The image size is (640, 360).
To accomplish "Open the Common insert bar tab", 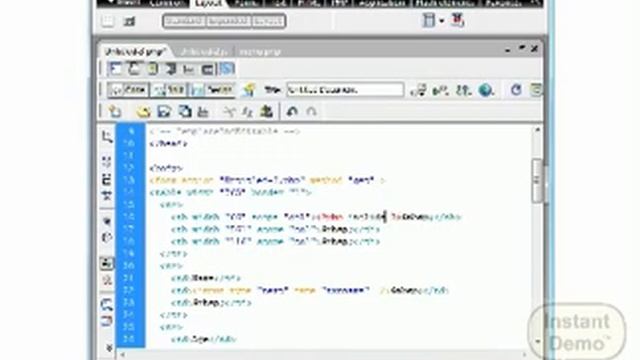I will (167, 3).
